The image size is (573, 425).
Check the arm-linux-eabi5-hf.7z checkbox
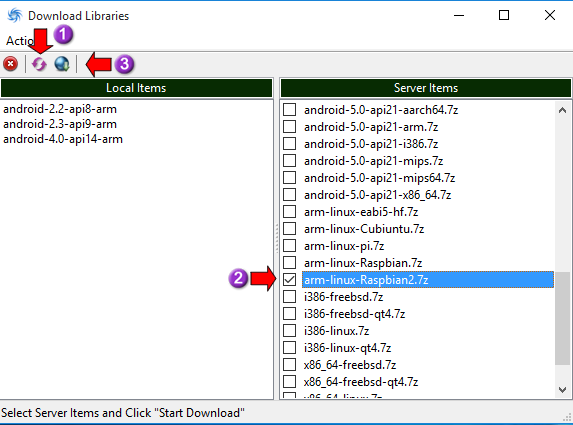pyautogui.click(x=289, y=212)
